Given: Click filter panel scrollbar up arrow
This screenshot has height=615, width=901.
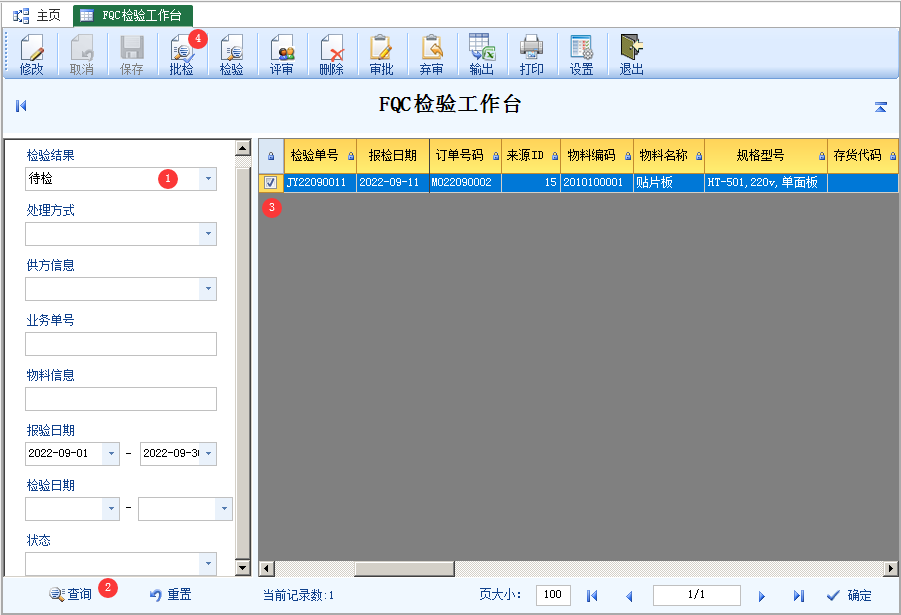Looking at the screenshot, I should click(243, 148).
